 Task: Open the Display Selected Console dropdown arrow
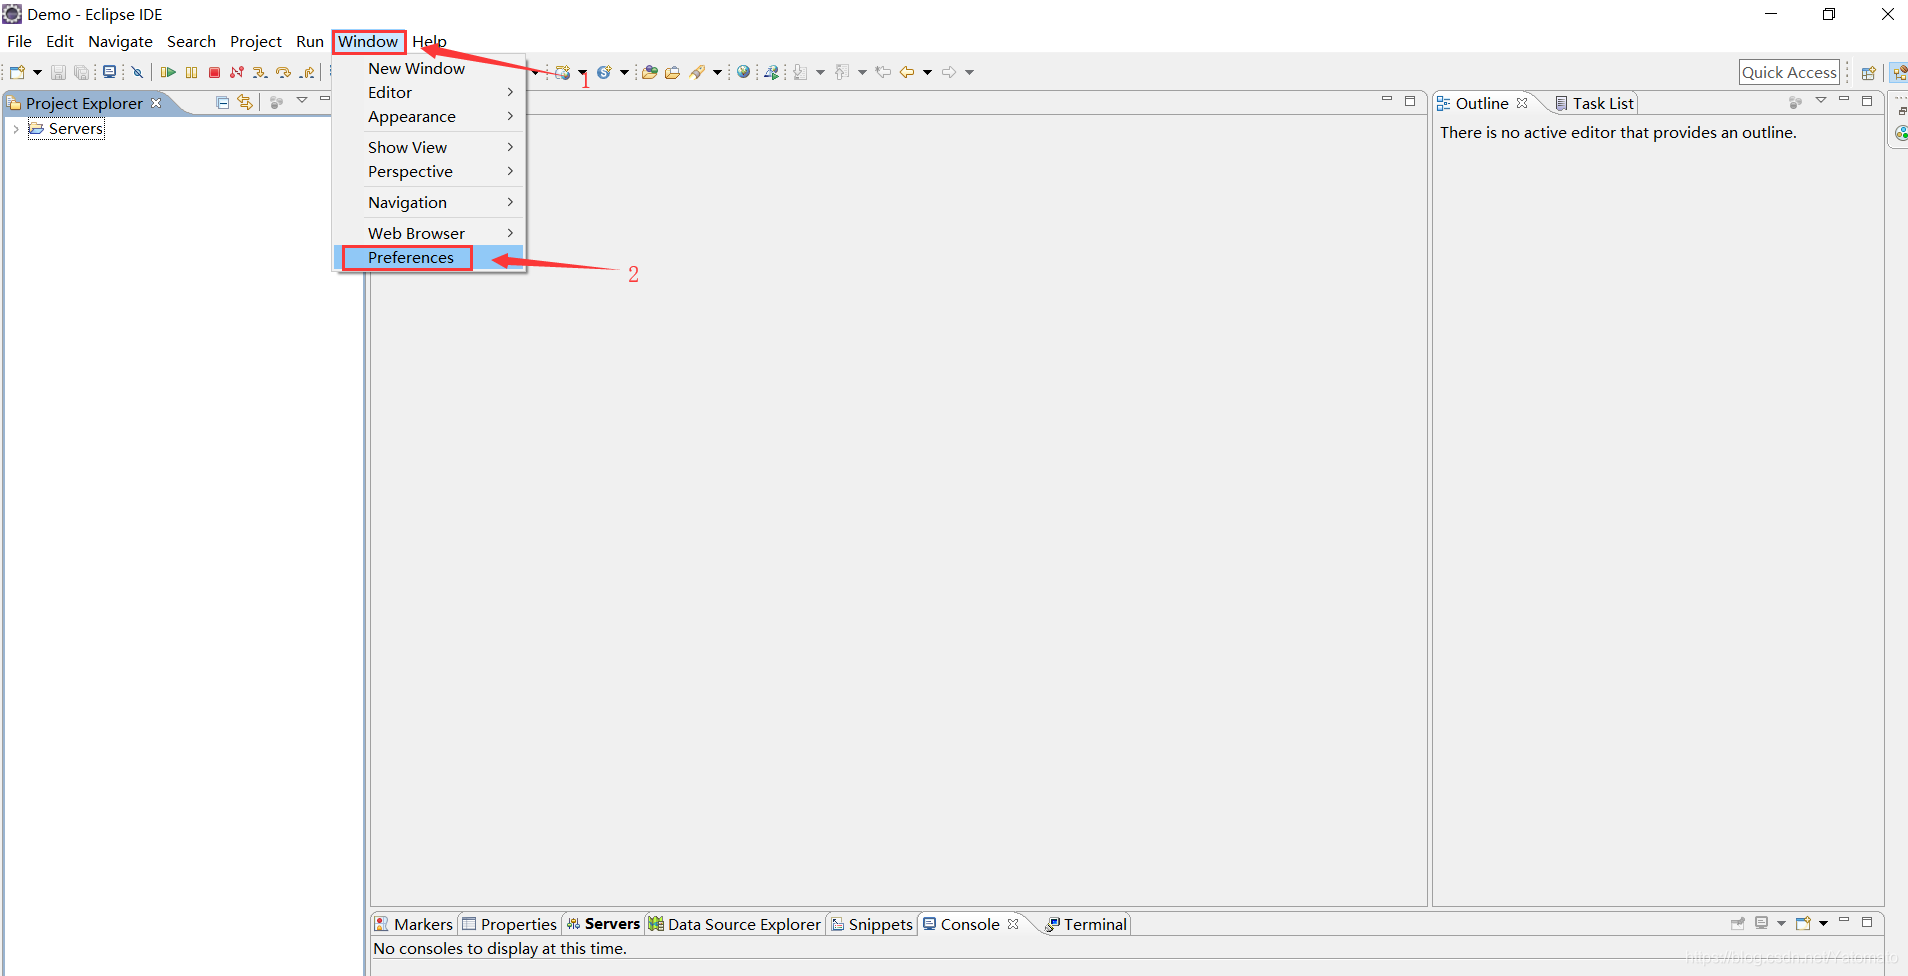[x=1781, y=923]
